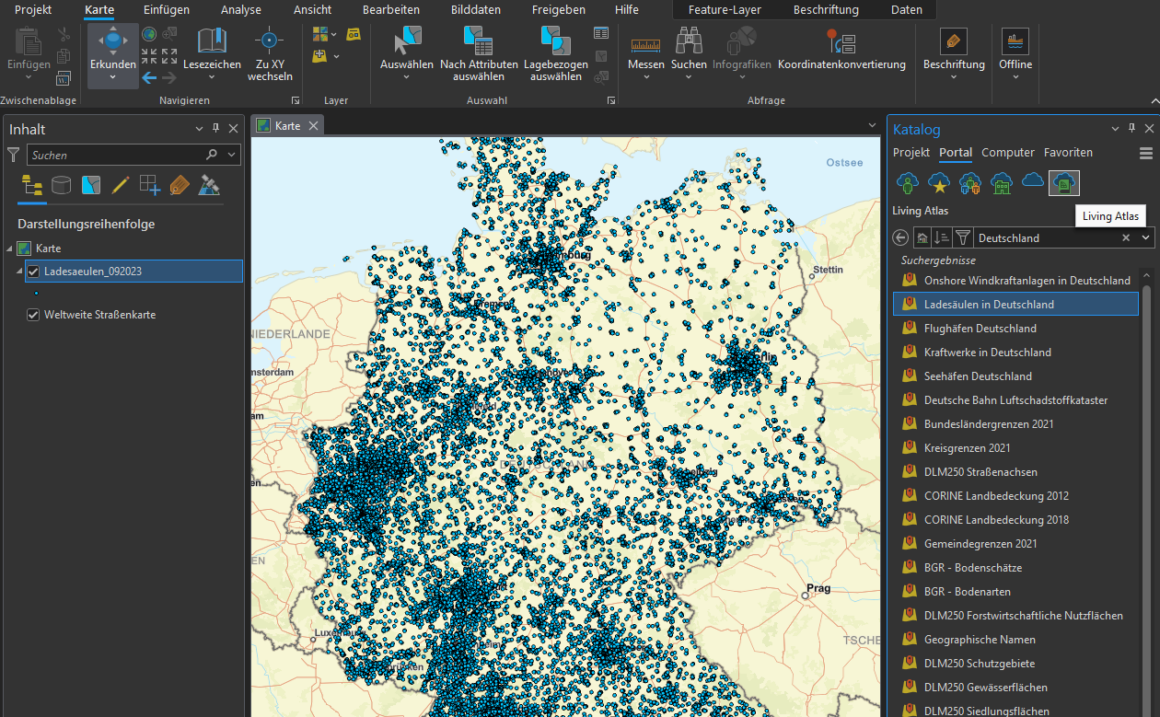Show list by editing pencil icon
The width and height of the screenshot is (1160, 717).
(121, 185)
